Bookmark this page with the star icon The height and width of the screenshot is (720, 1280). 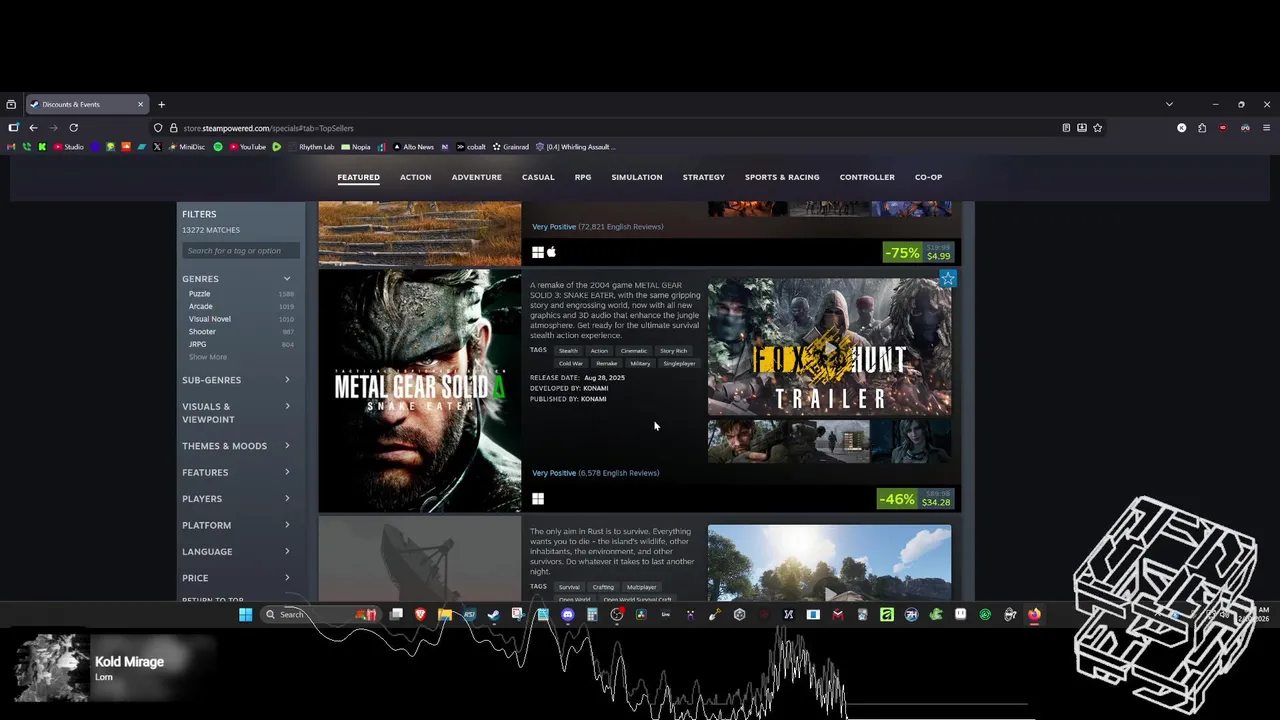pos(1097,128)
